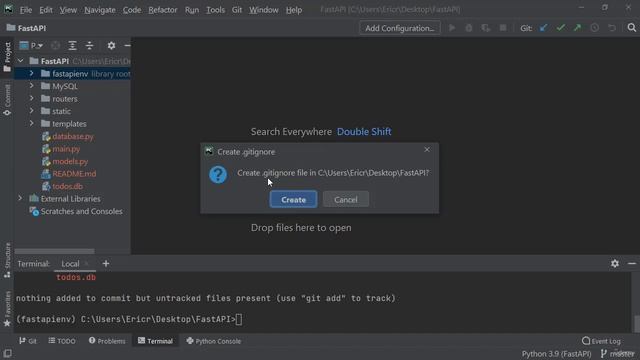Select Scratches and Consoles node
This screenshot has width=640, height=360.
coord(76,211)
